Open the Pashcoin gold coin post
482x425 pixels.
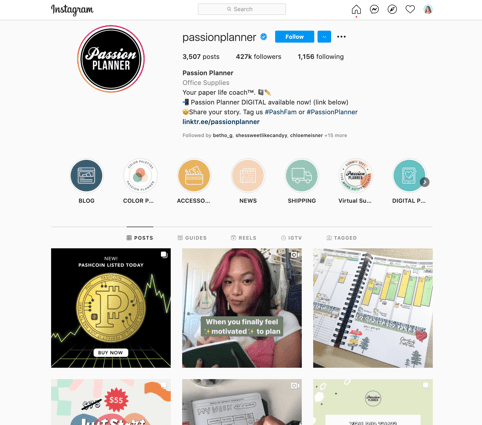click(111, 308)
